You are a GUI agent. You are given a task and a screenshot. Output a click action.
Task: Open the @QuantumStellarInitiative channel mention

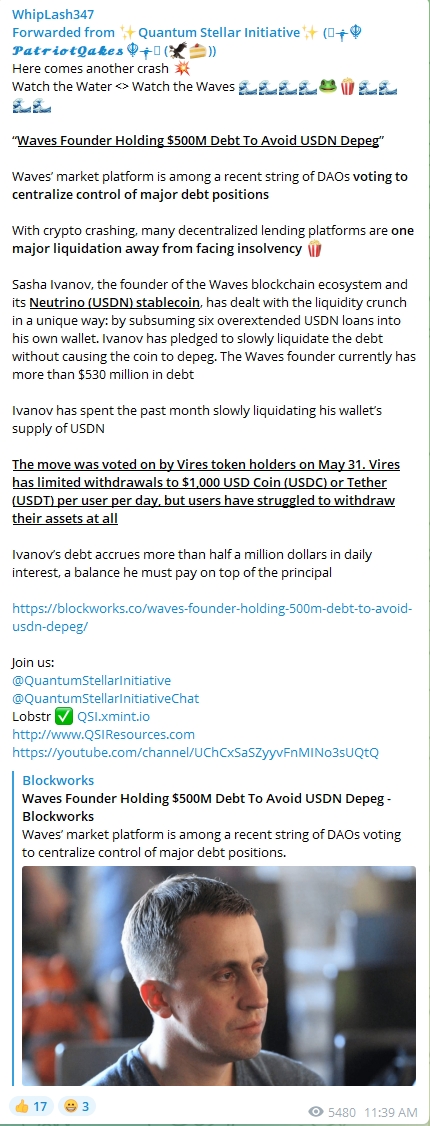click(x=91, y=679)
